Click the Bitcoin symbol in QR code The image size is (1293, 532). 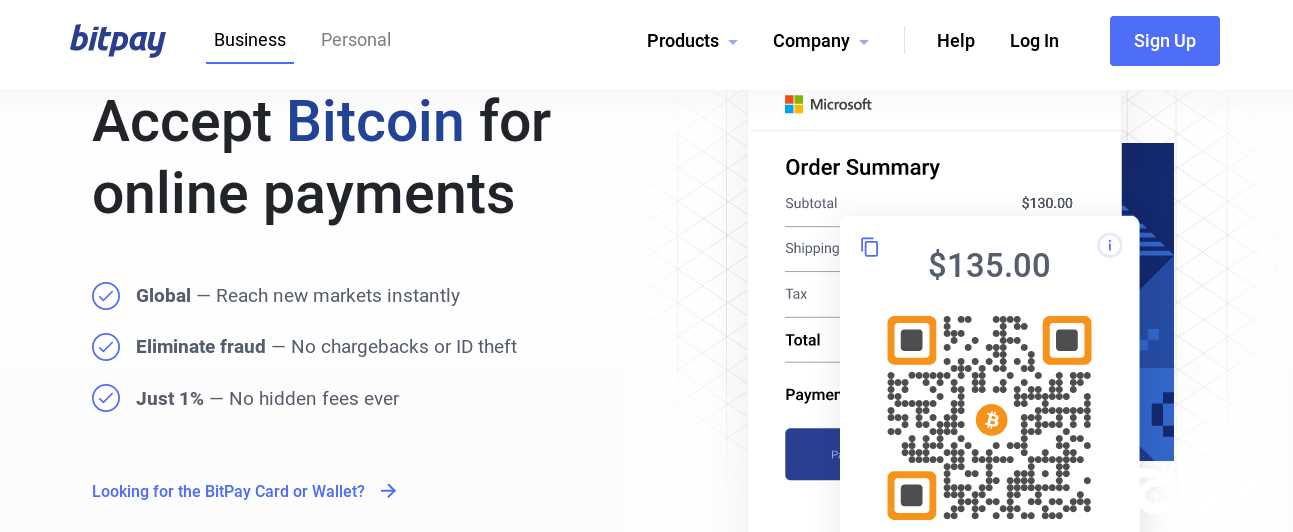[x=991, y=419]
